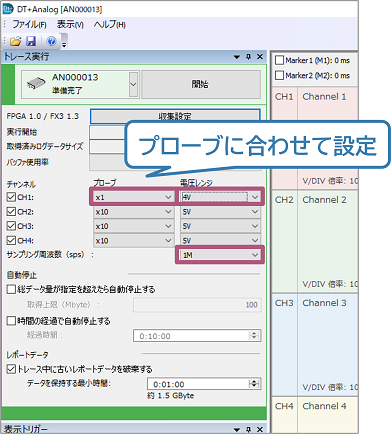Click the バッファ使用率 progress bar
The height and width of the screenshot is (434, 391).
click(175, 163)
